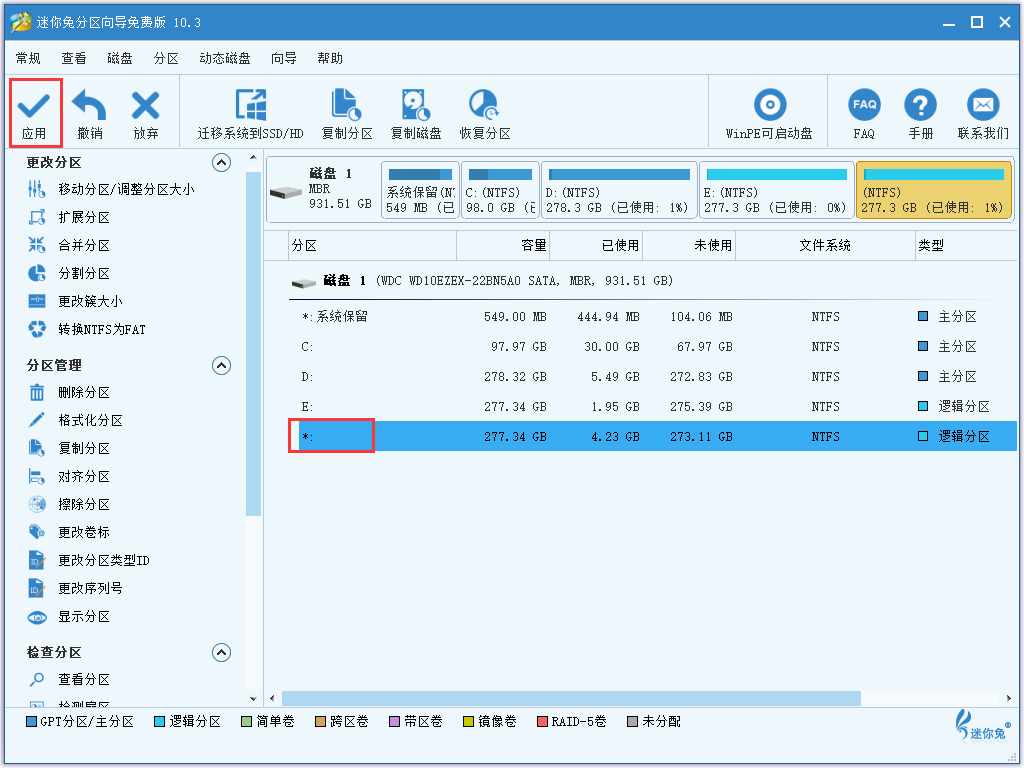Sort by 未使用 column header
The image size is (1024, 768).
click(x=689, y=246)
